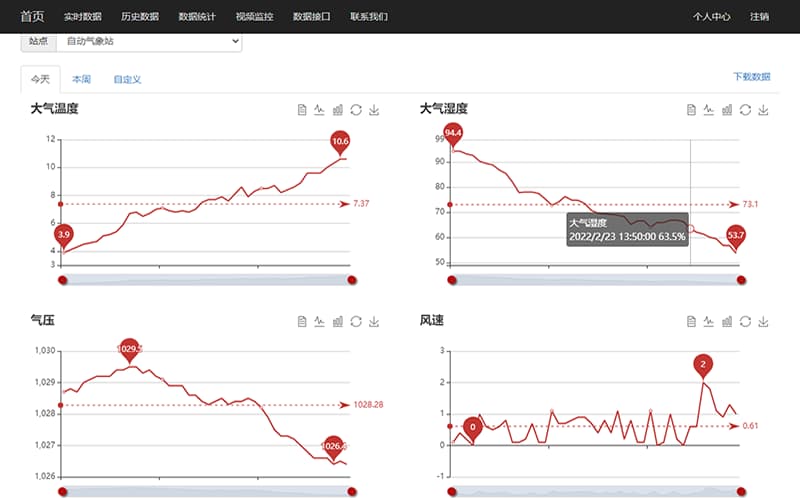Switch to the 本周 tab

(x=82, y=79)
